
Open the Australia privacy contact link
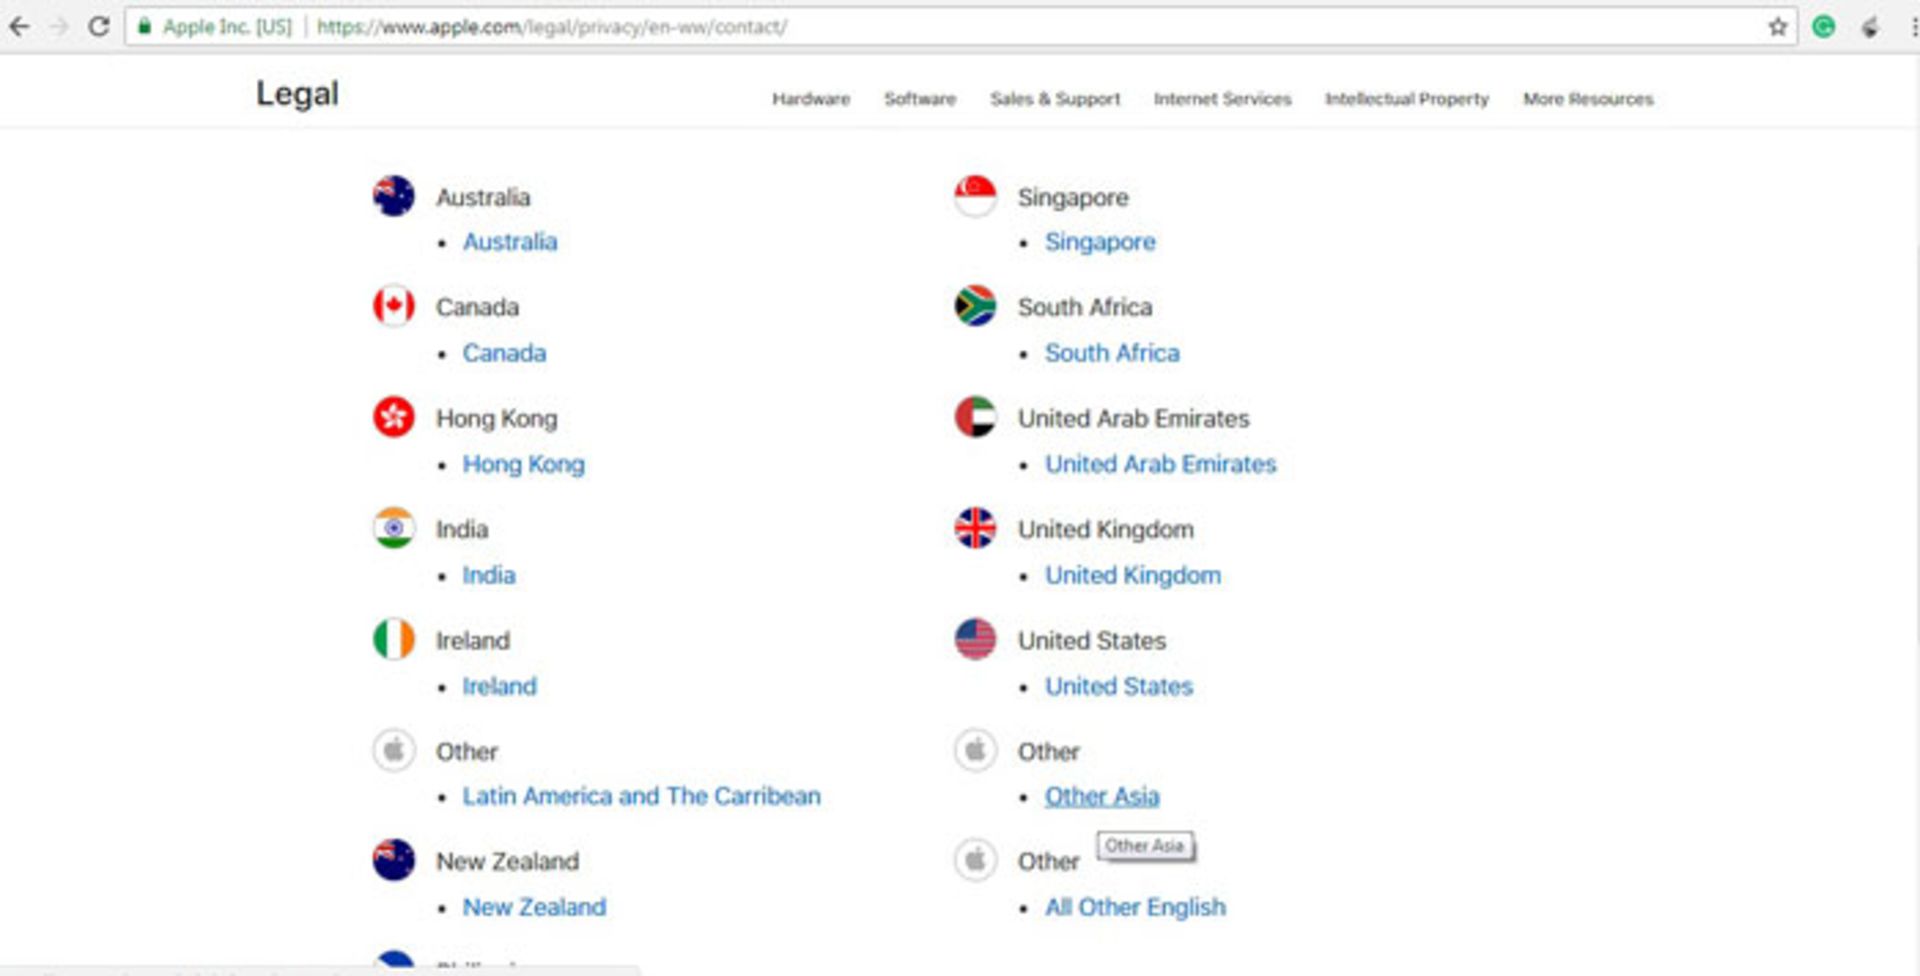510,242
